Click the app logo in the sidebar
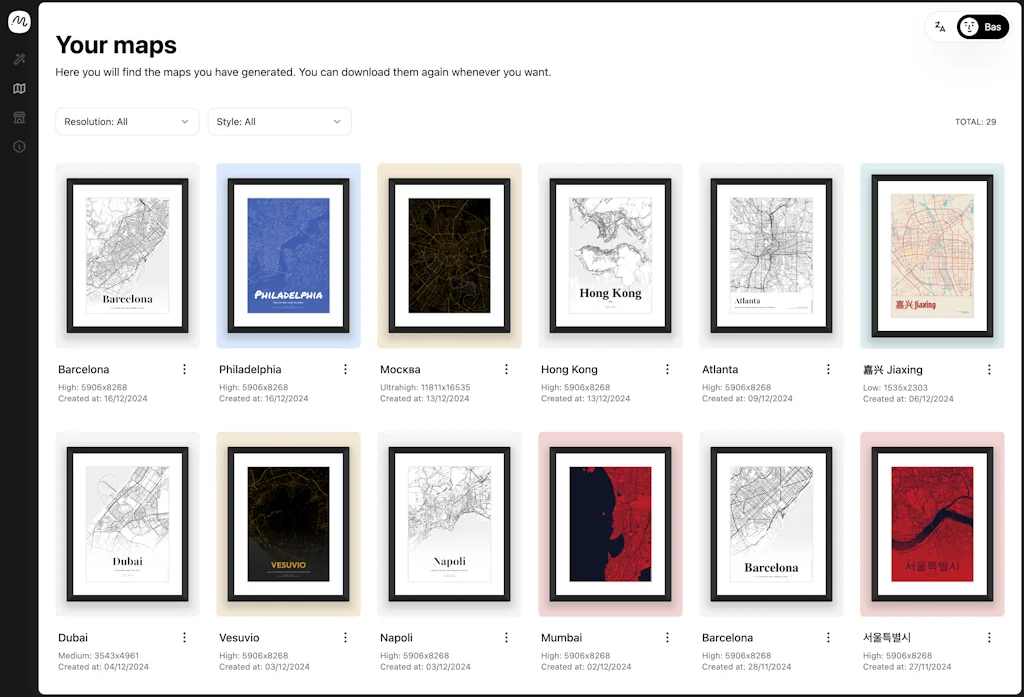Screen dimensions: 1024x697 coord(19,22)
